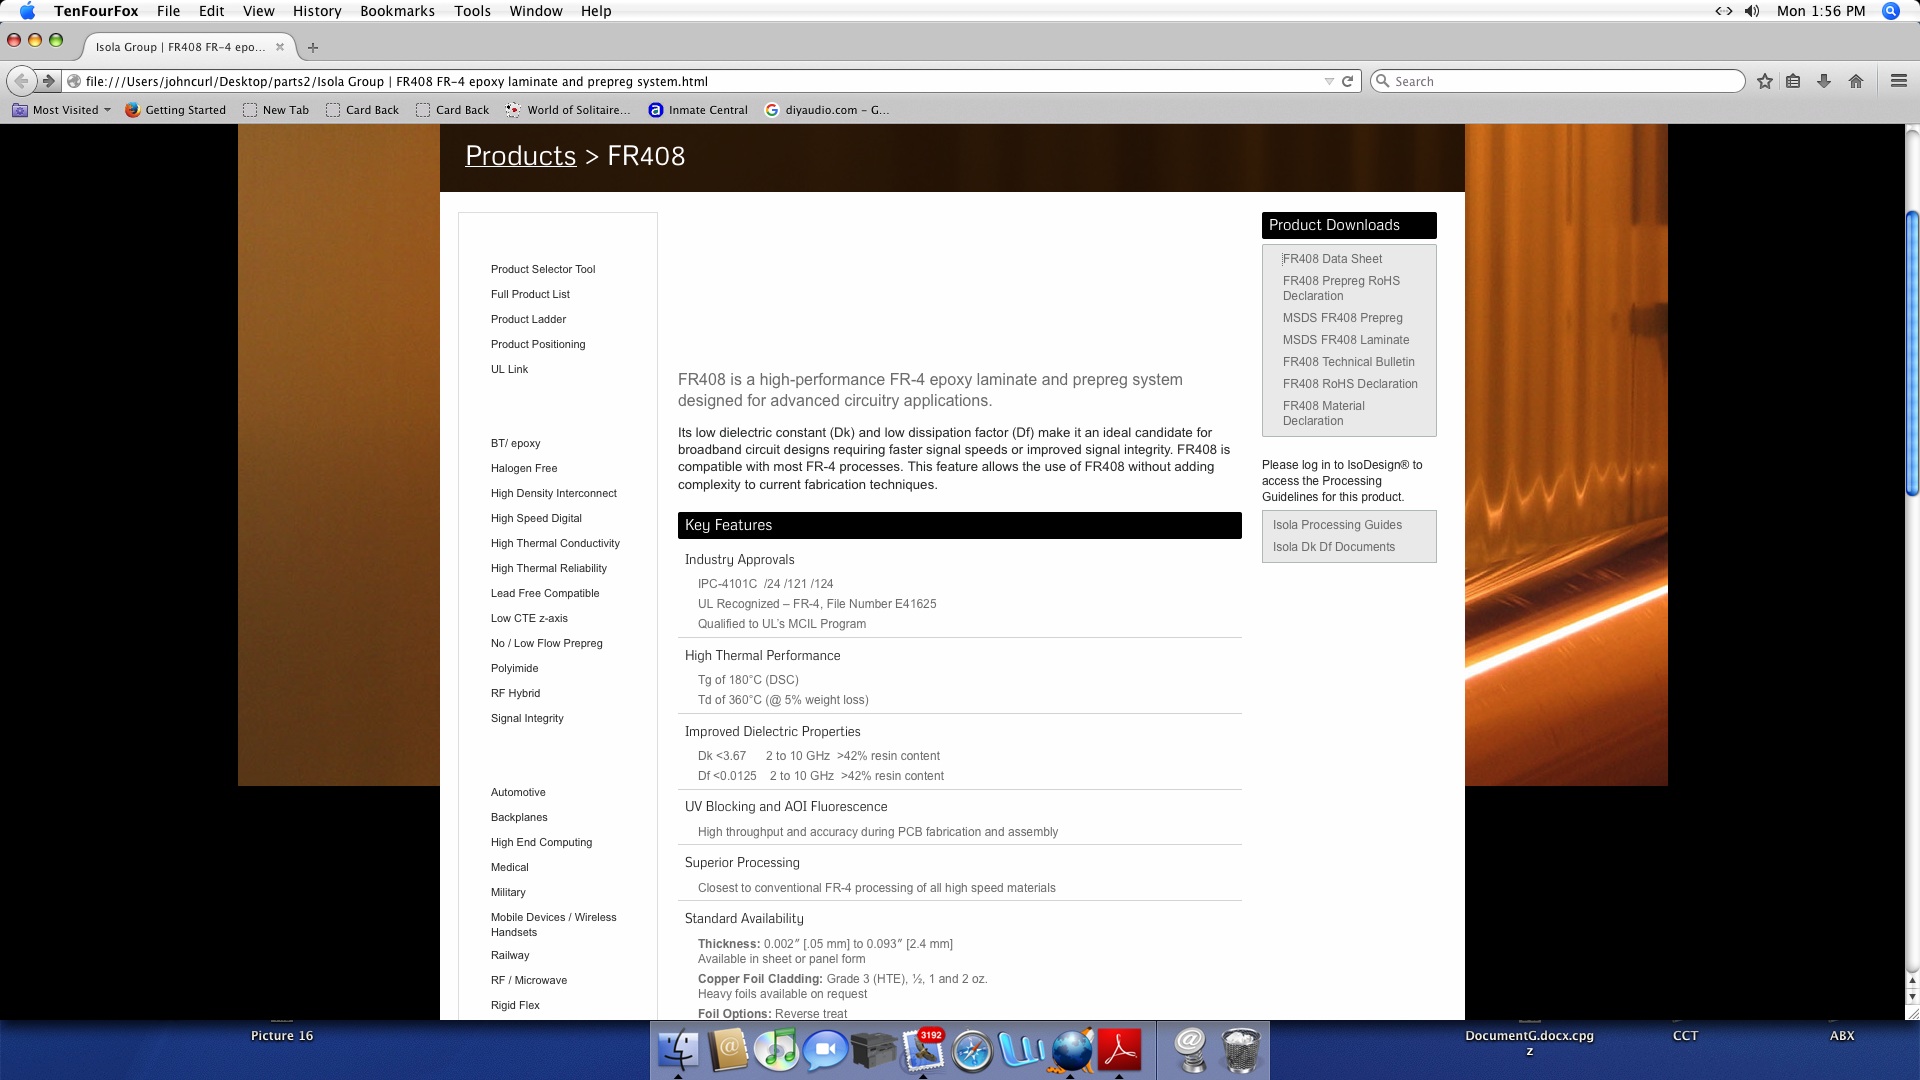Open the Tools menu

pos(472,11)
